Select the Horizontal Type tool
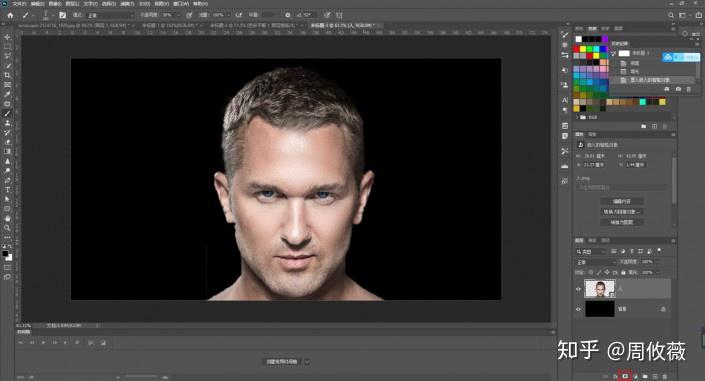Viewport: 705px width, 381px height. (x=7, y=190)
